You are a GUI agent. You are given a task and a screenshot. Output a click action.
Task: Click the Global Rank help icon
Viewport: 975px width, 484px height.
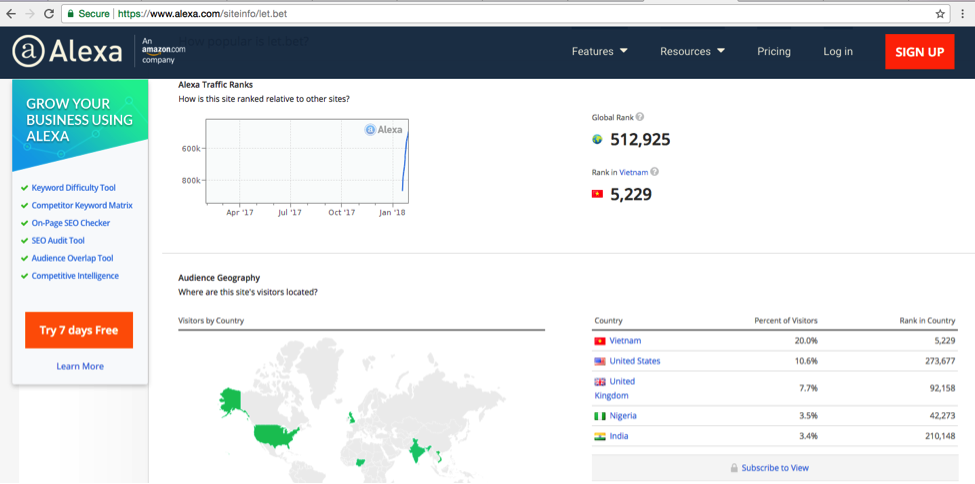pyautogui.click(x=640, y=117)
